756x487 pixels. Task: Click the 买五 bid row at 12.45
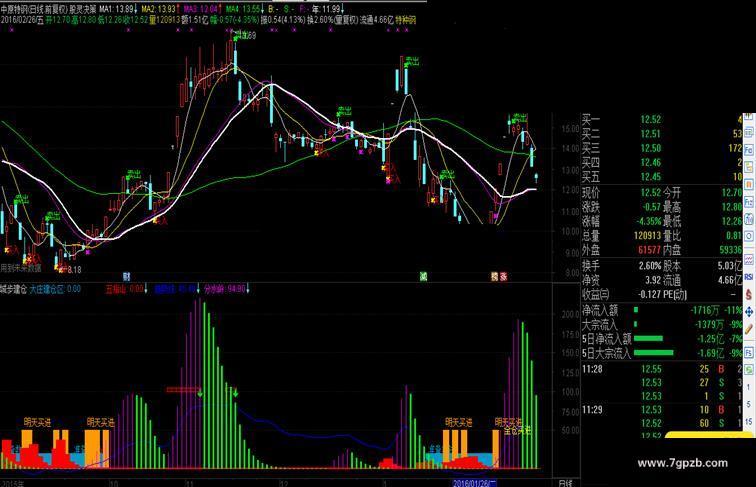pos(662,176)
